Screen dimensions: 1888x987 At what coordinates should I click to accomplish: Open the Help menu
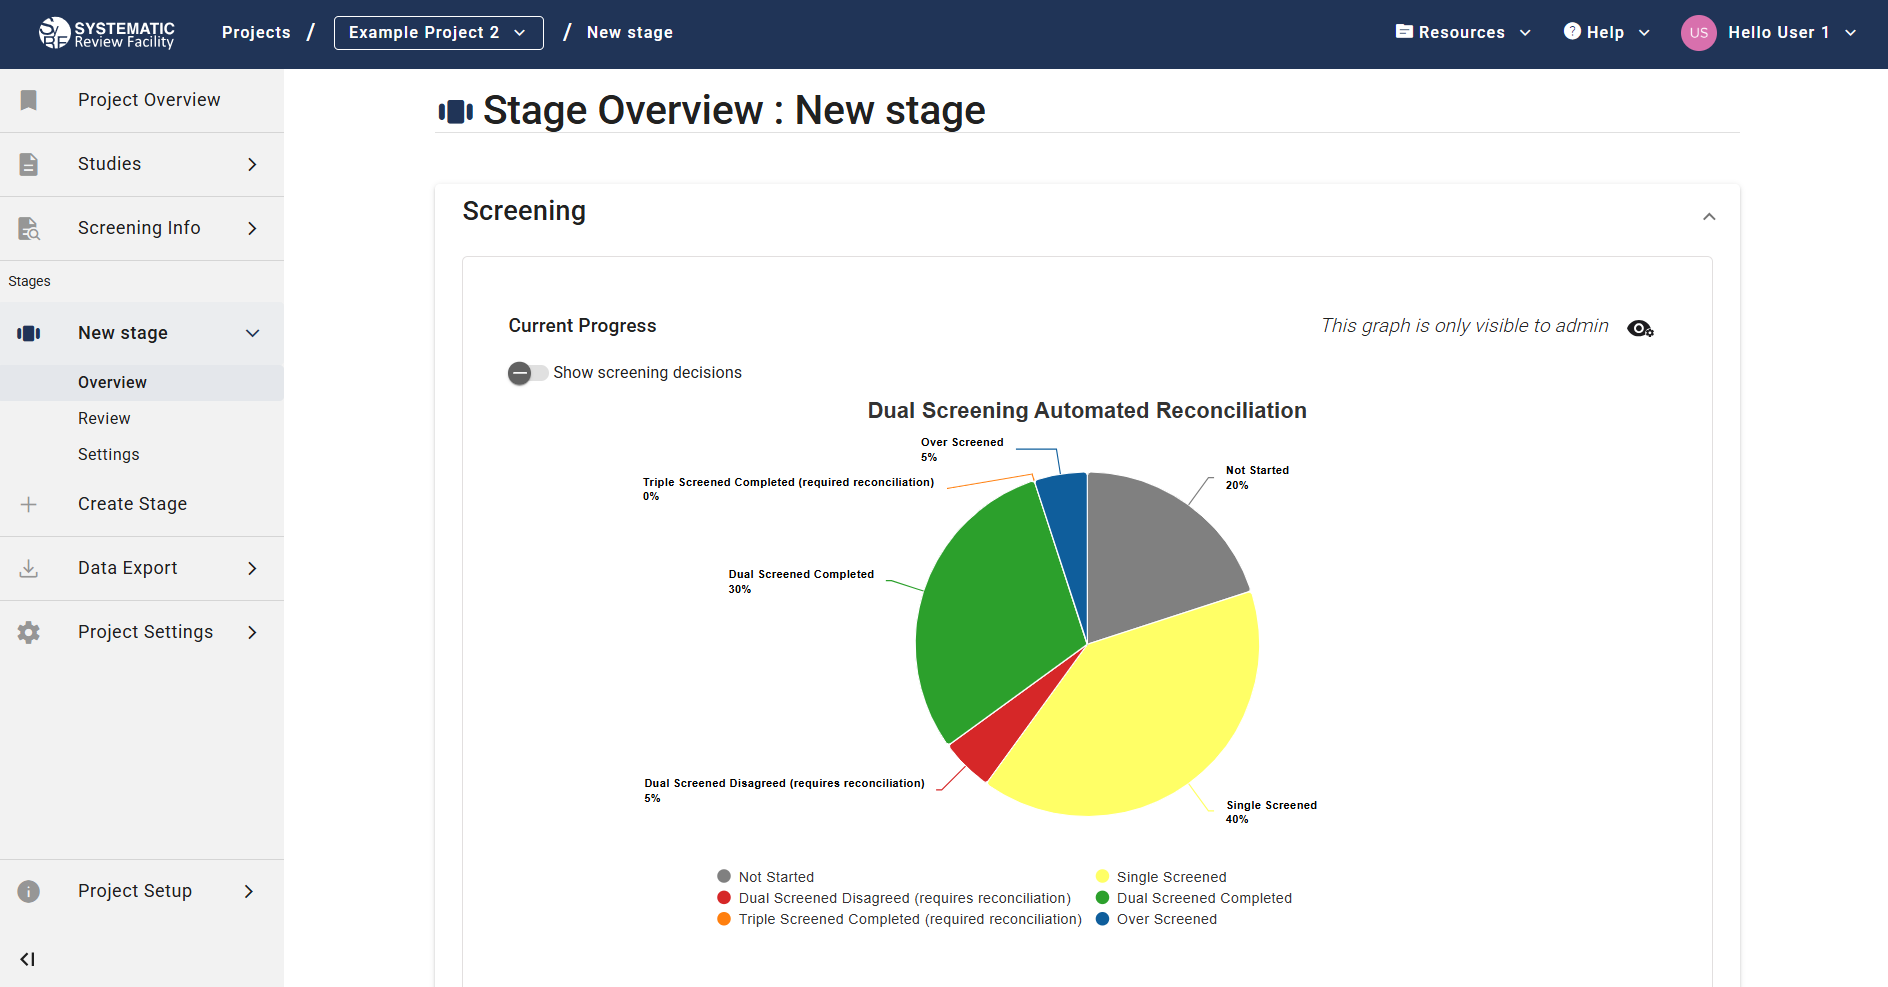point(1605,32)
